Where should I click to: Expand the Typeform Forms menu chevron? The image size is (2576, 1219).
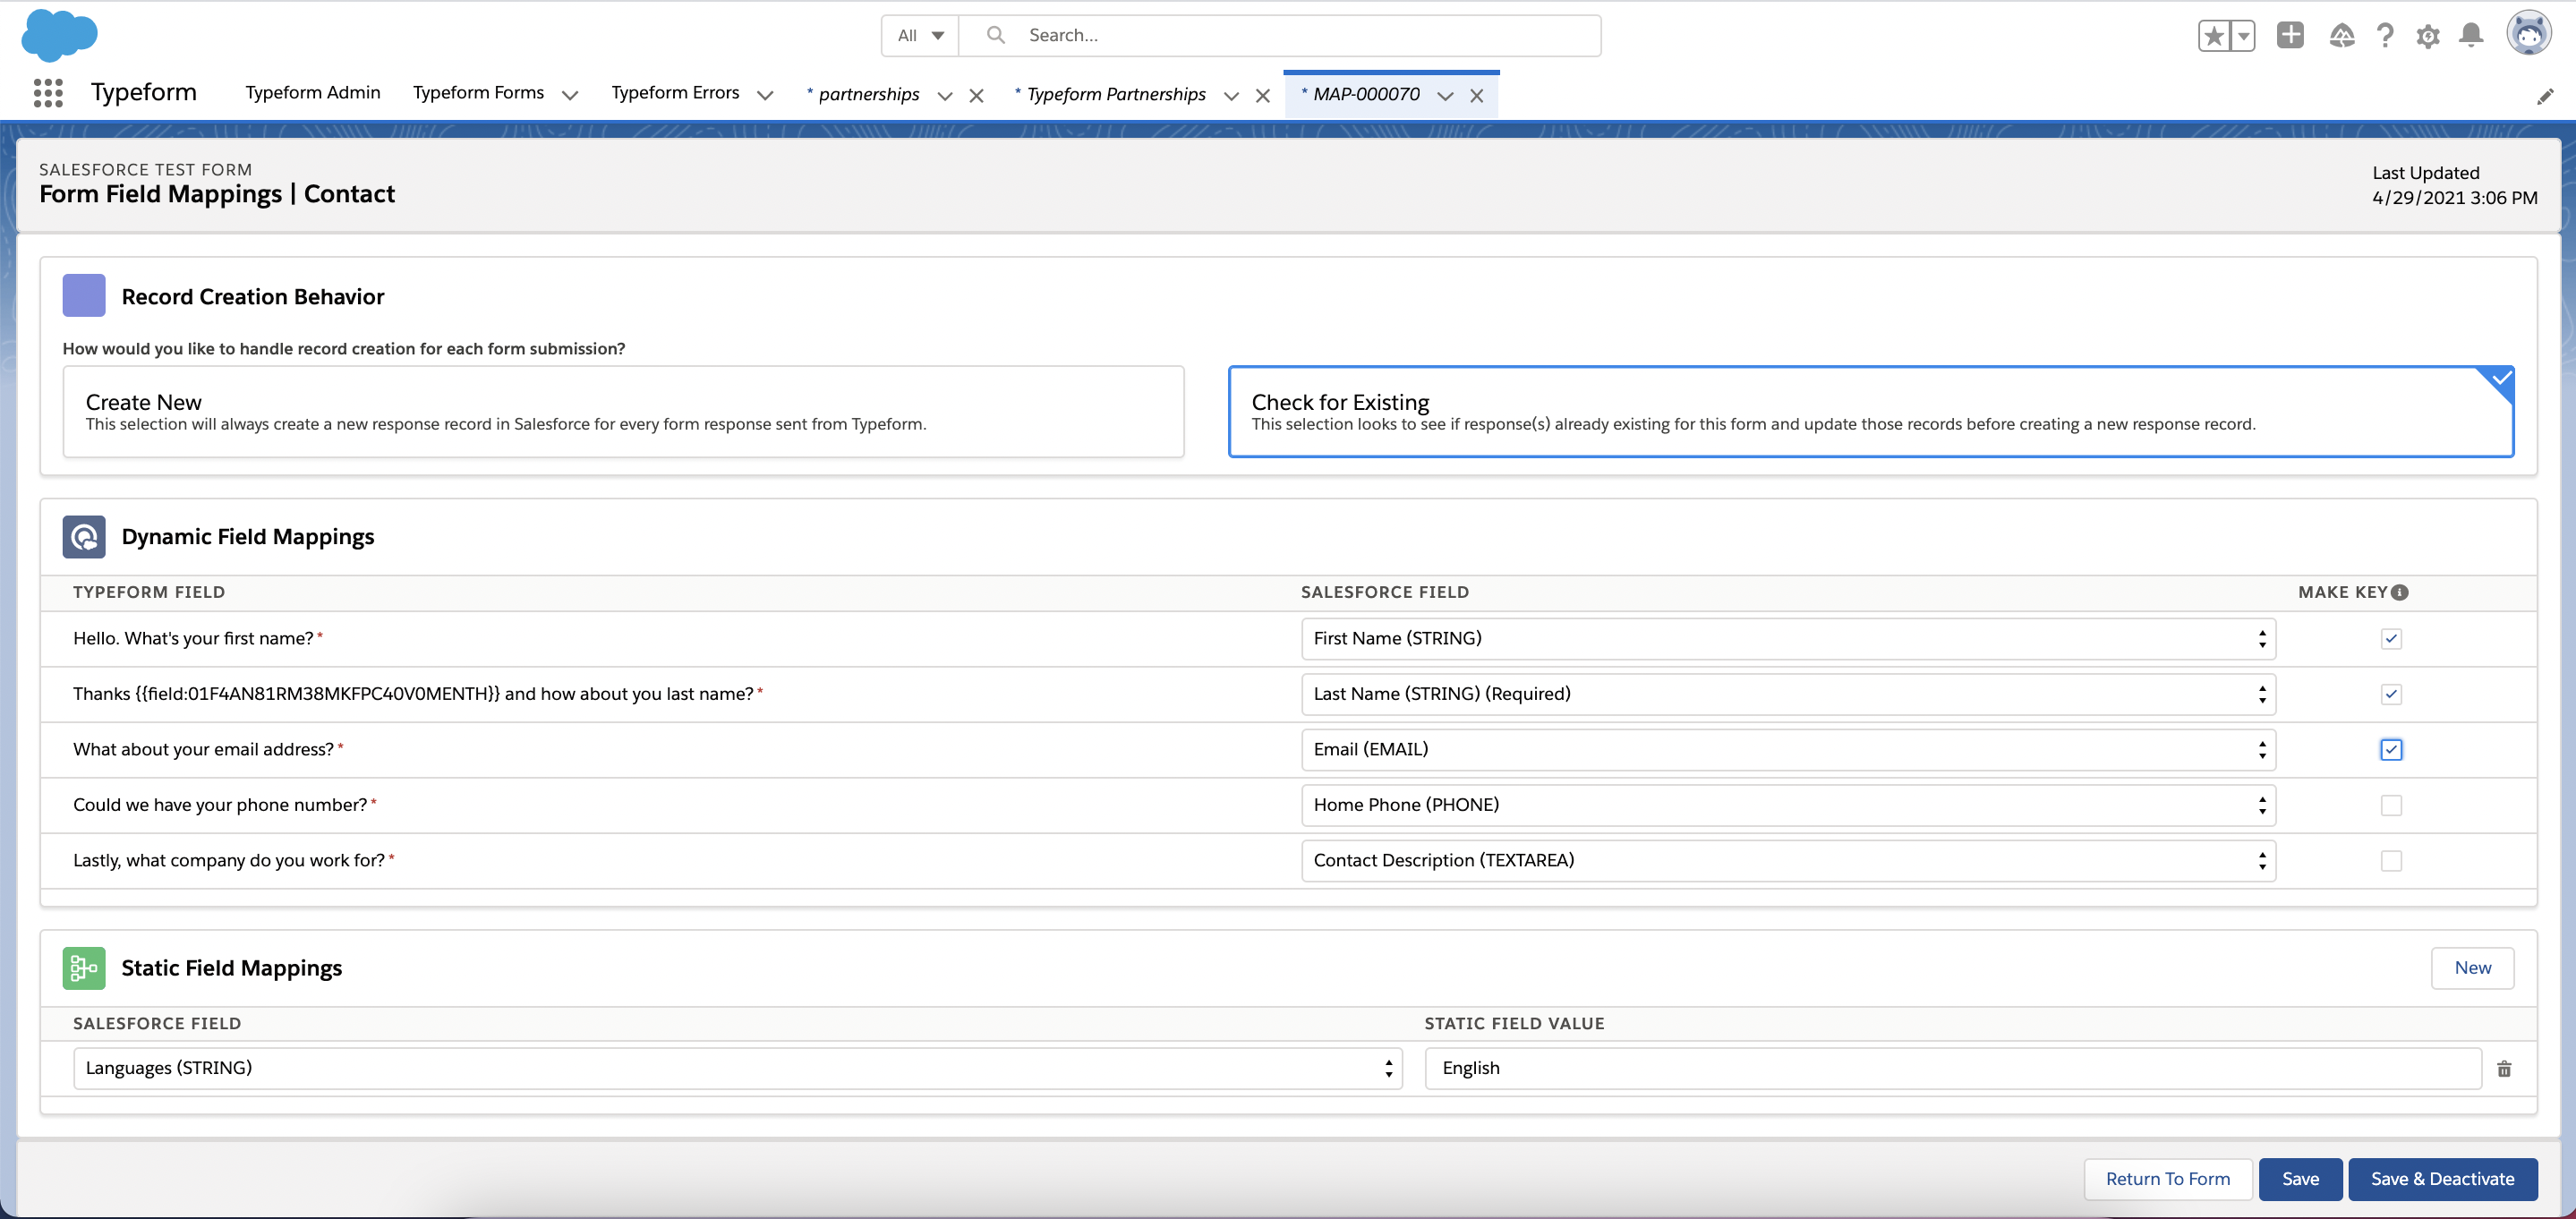click(x=569, y=95)
